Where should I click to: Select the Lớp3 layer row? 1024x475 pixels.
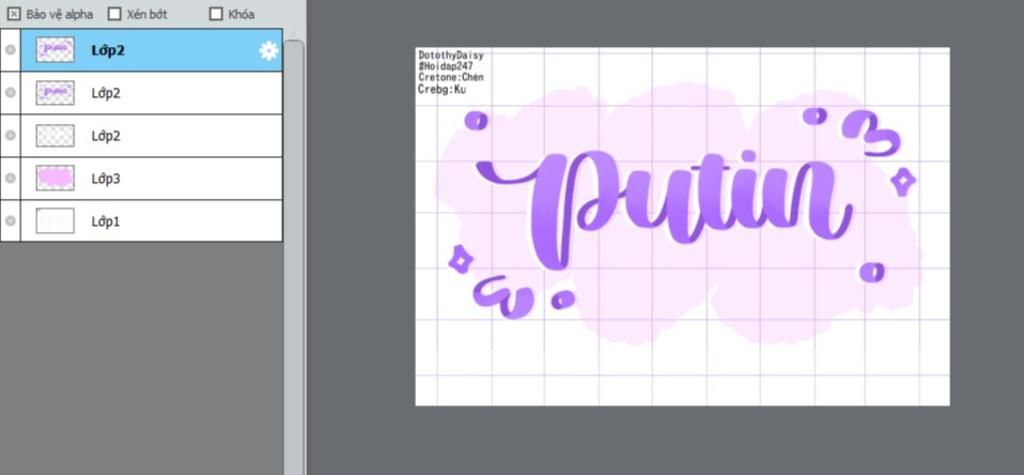[x=152, y=178]
